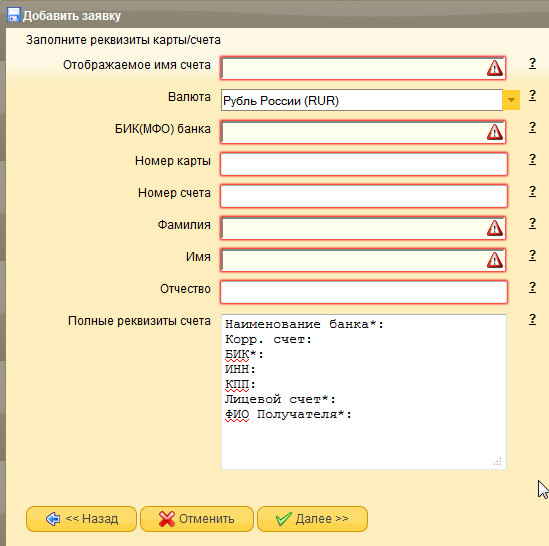Click warning icon in Отображаемое имя счета field

point(494,68)
